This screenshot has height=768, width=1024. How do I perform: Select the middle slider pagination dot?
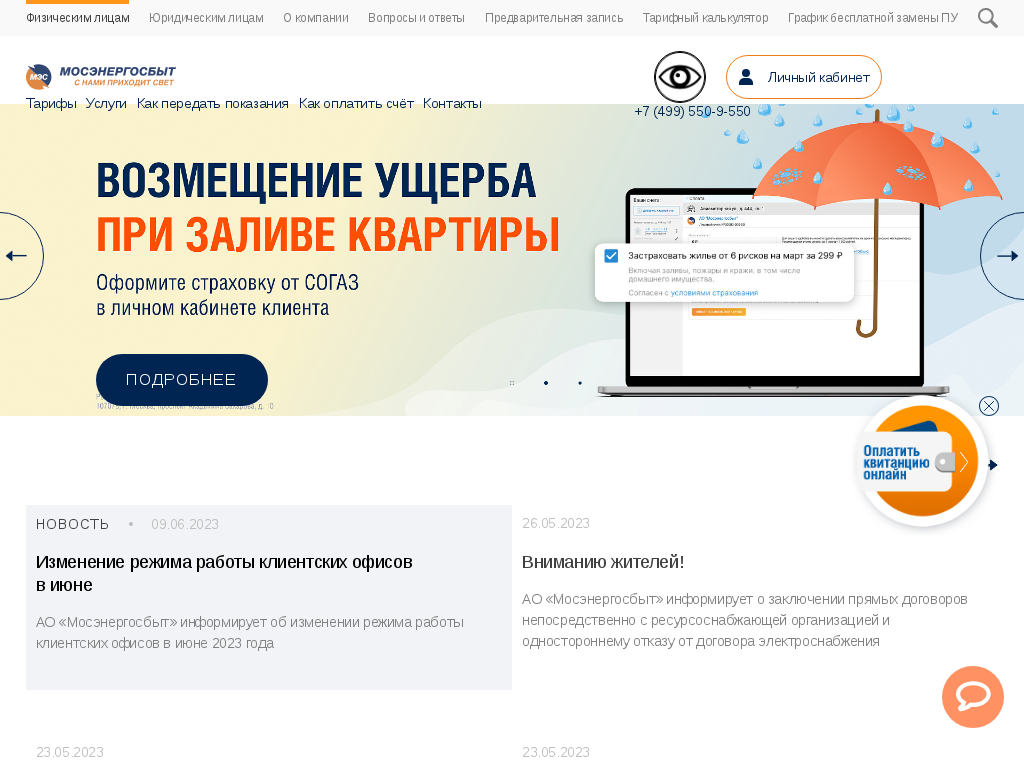[x=546, y=383]
